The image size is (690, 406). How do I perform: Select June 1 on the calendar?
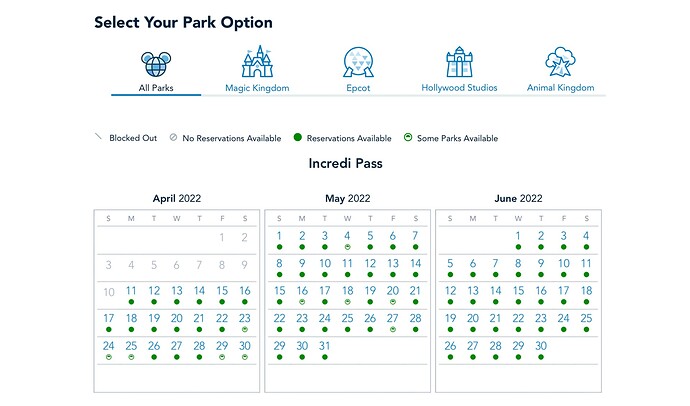click(518, 237)
